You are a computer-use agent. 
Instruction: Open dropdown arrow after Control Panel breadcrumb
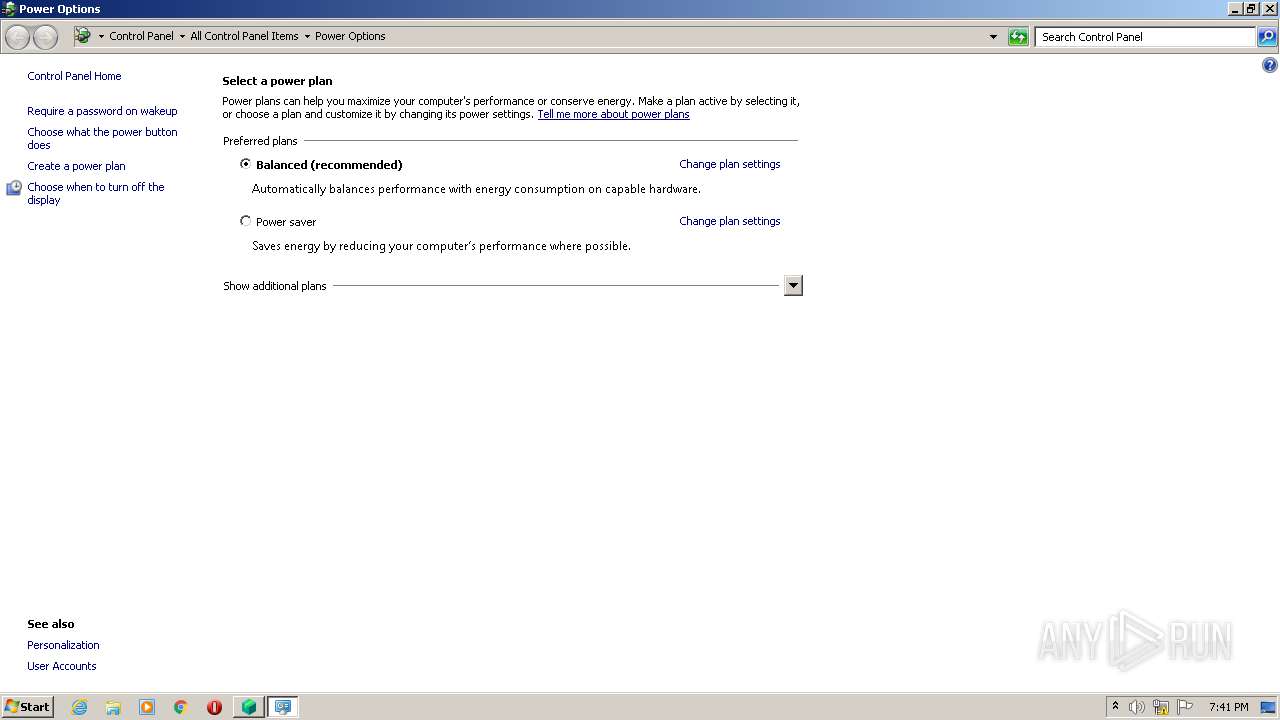pos(182,37)
